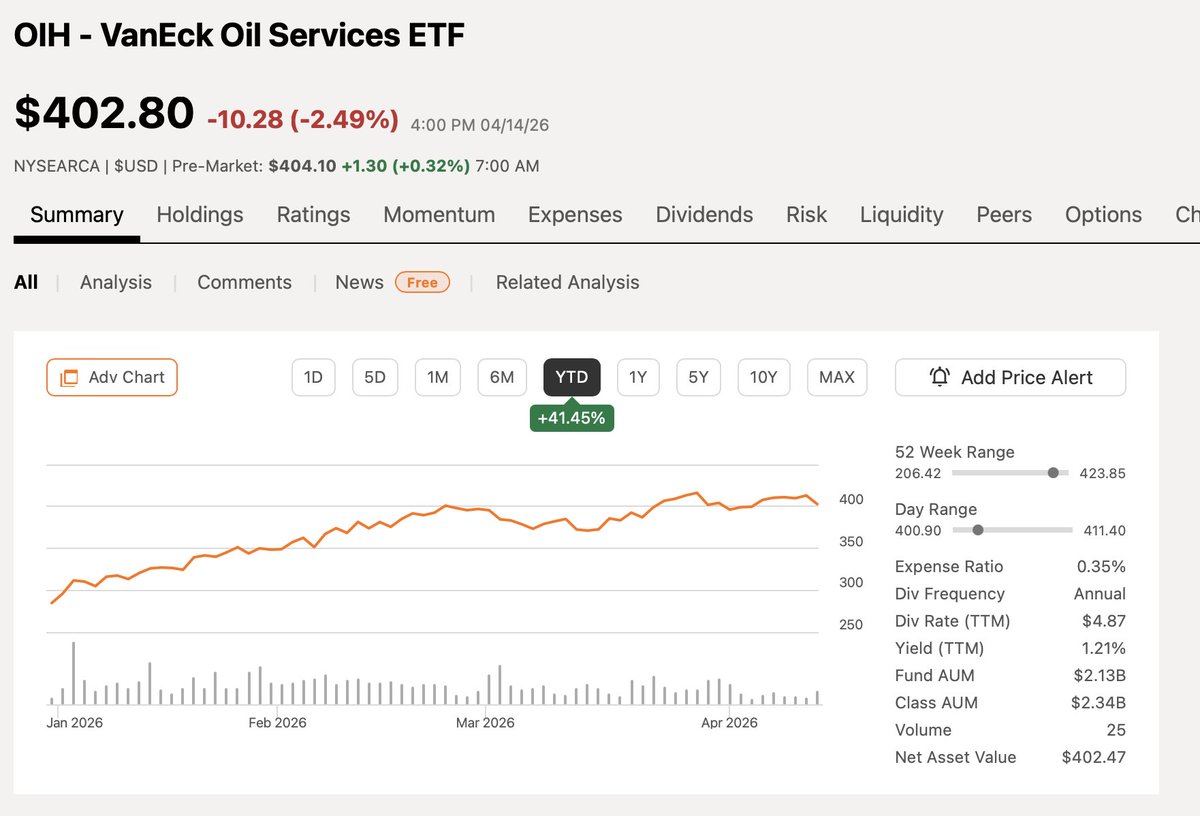Viewport: 1200px width, 816px height.
Task: Click the Day Range slider marker
Action: 978,530
